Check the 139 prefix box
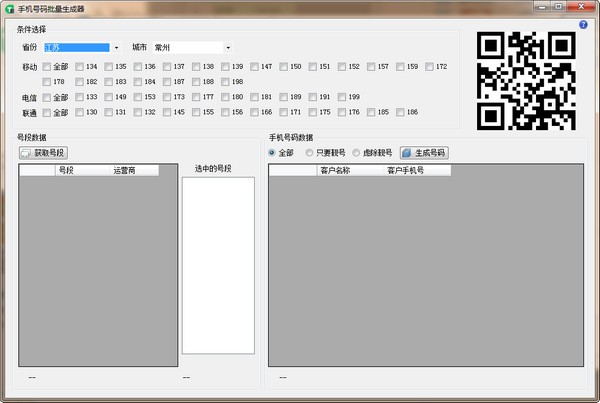This screenshot has width=600, height=403. 225,67
